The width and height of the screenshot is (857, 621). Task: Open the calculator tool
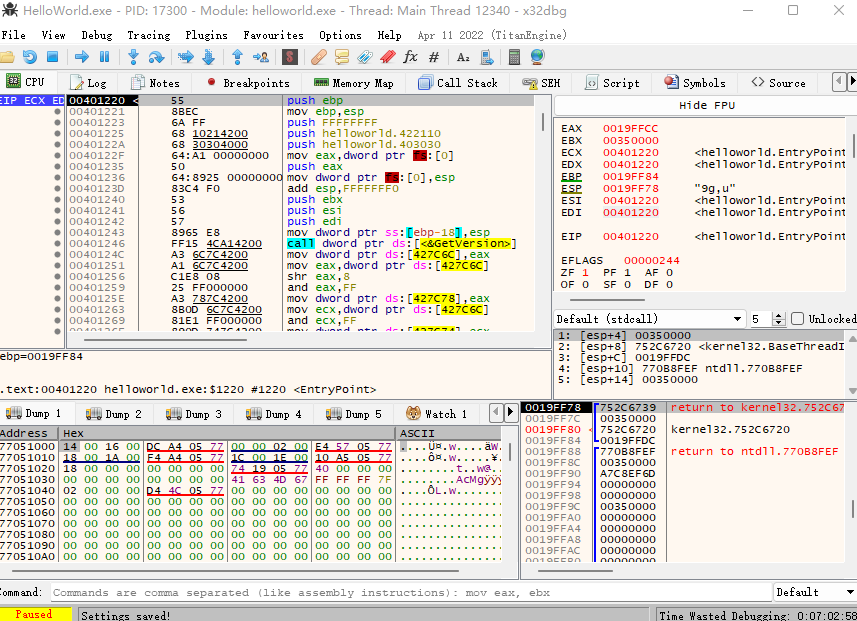coord(514,57)
